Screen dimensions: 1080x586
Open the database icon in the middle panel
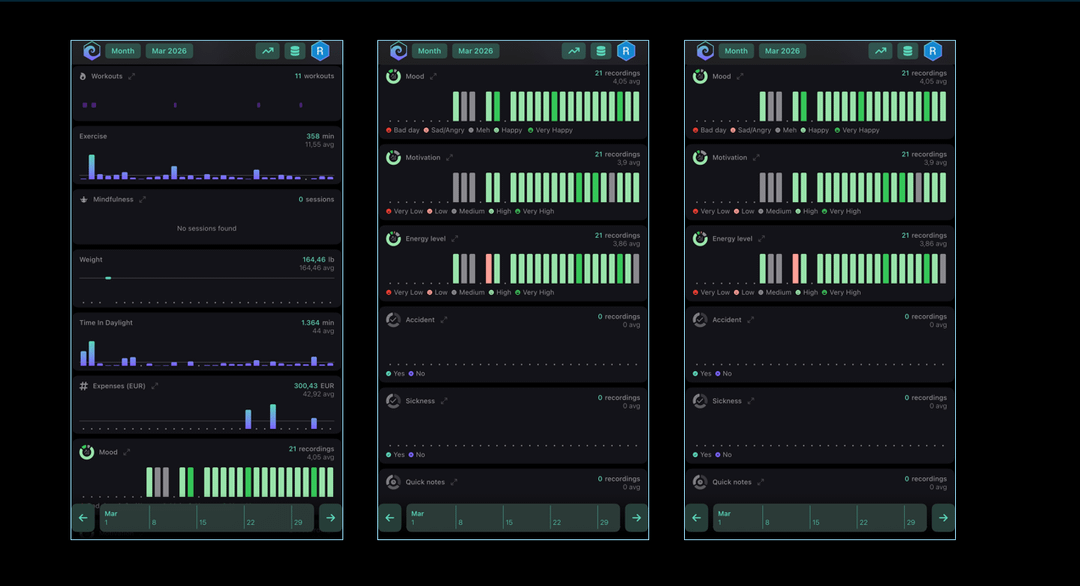coord(601,51)
